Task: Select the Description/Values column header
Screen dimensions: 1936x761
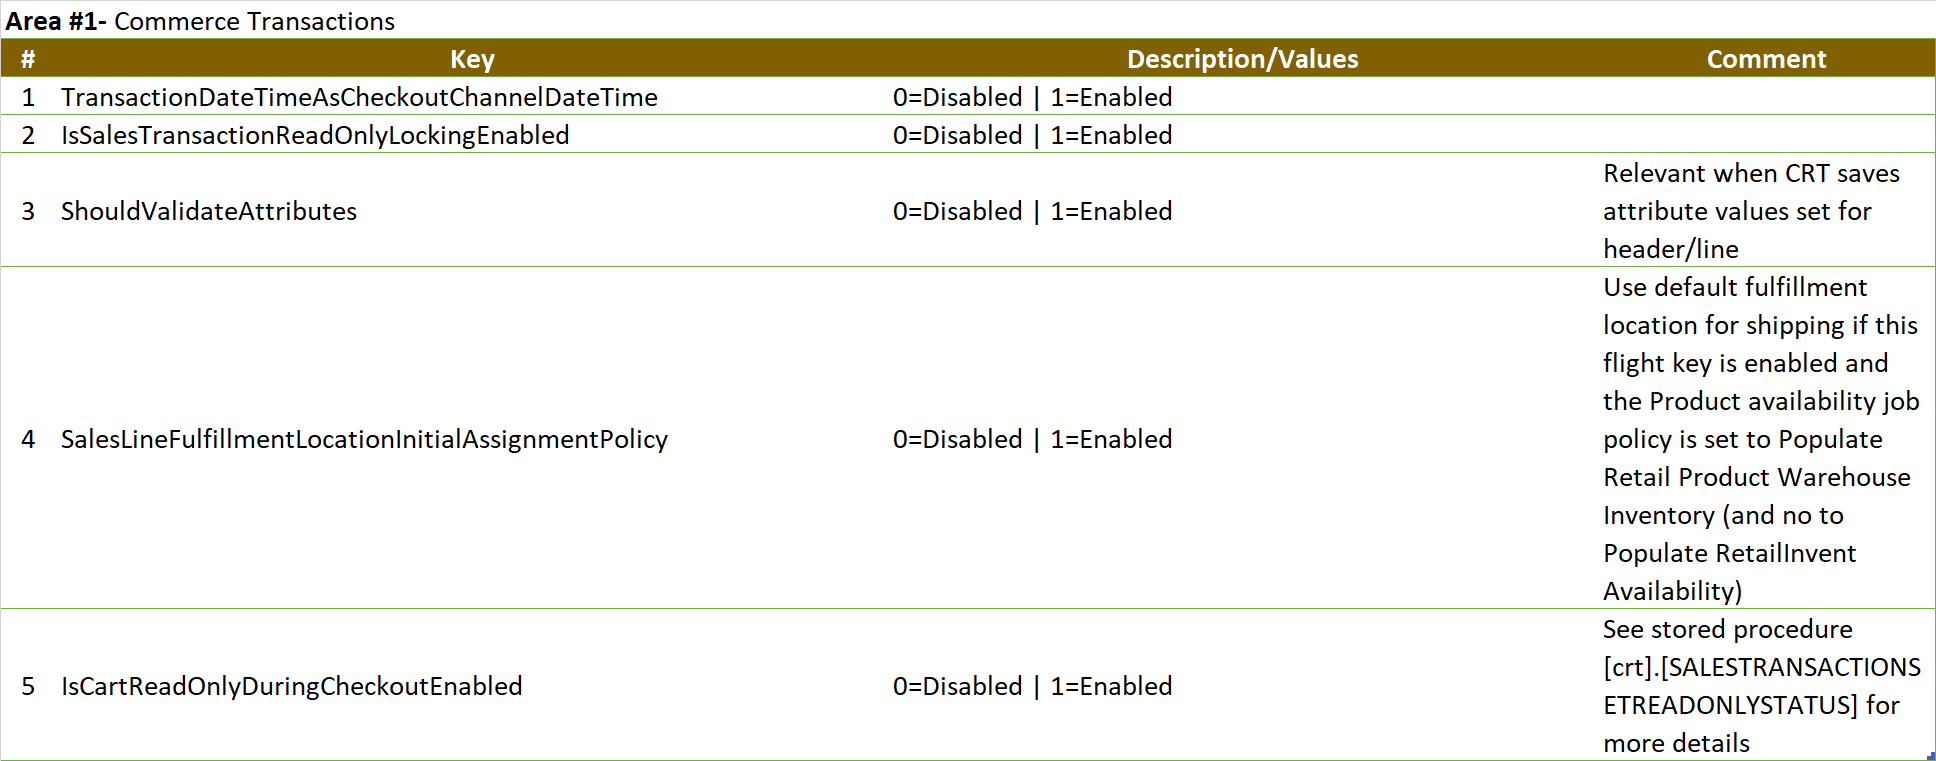Action: point(1242,59)
